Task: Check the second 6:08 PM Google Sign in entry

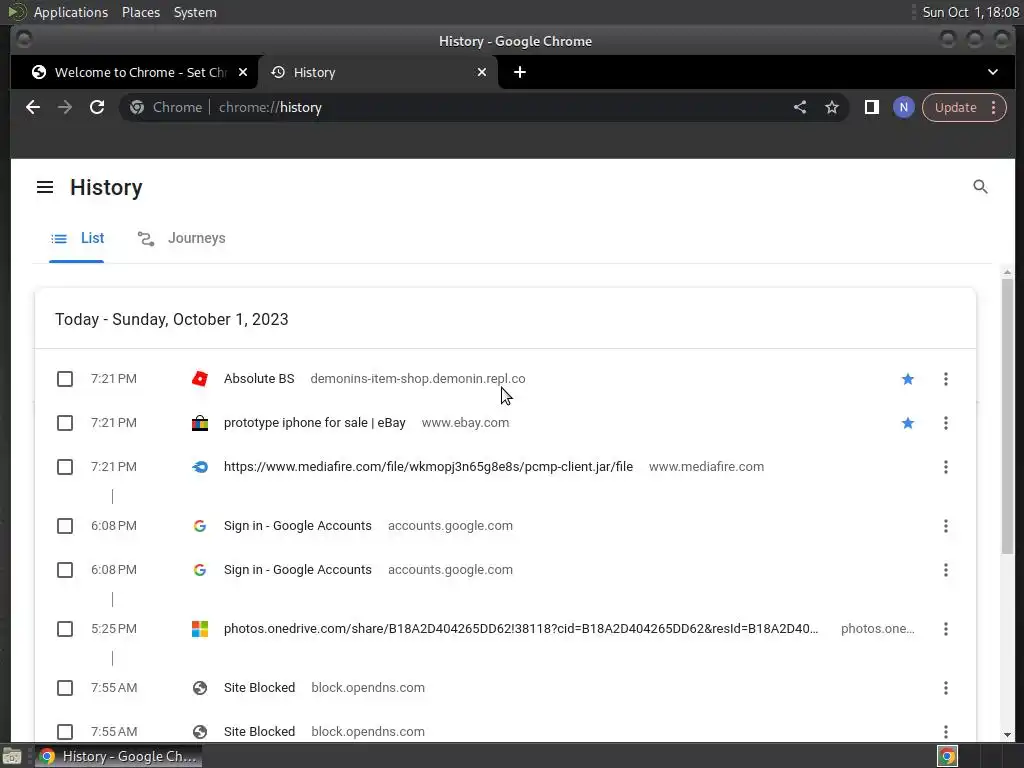Action: [x=65, y=570]
